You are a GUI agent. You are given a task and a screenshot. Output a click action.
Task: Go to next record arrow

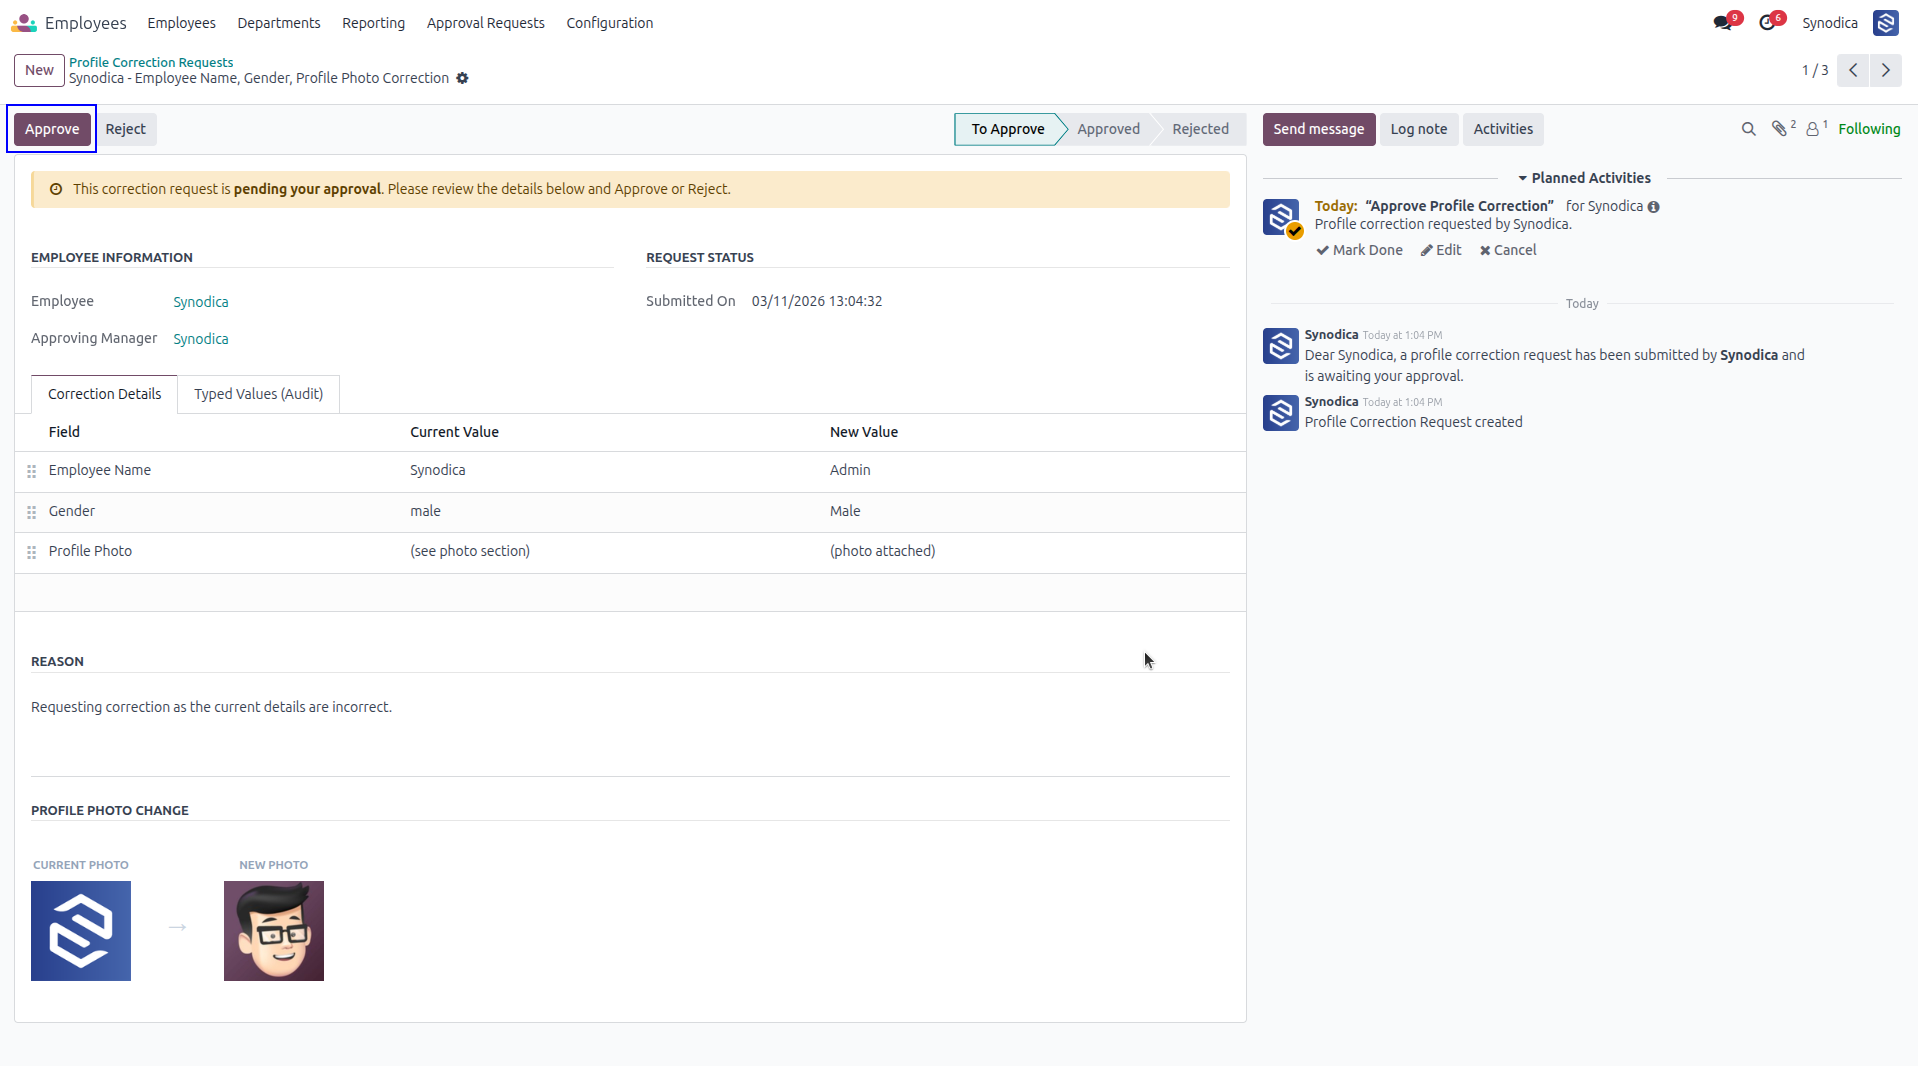[1886, 70]
